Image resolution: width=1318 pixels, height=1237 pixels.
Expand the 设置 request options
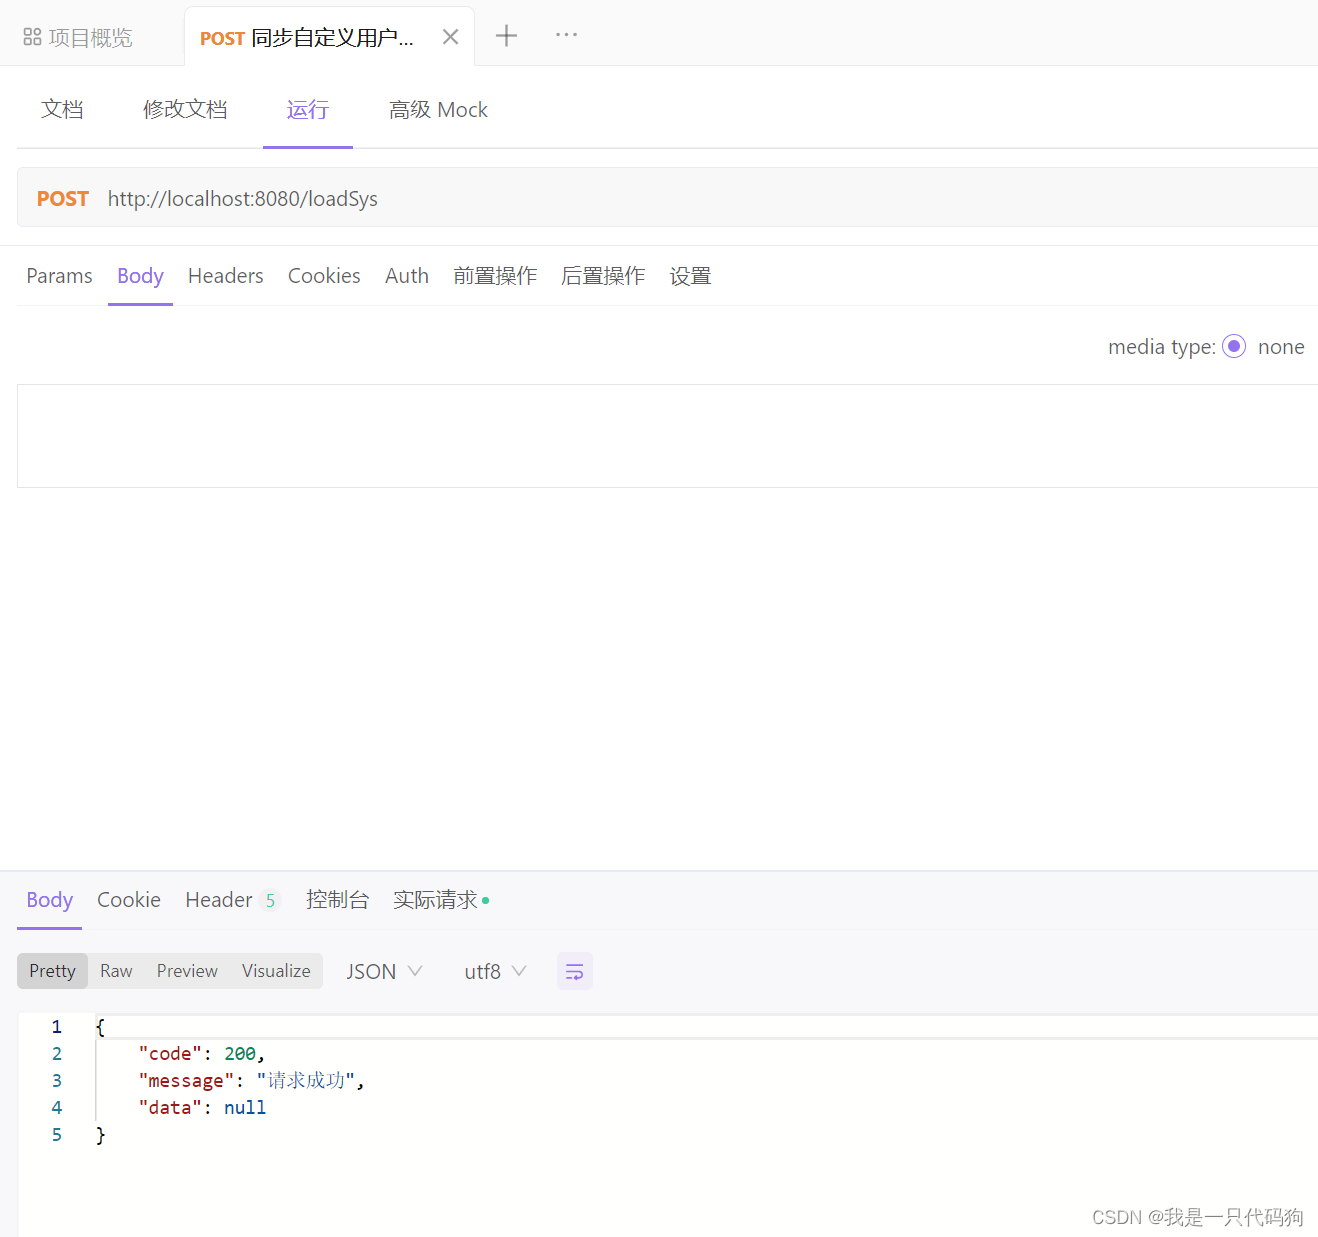[x=689, y=276]
